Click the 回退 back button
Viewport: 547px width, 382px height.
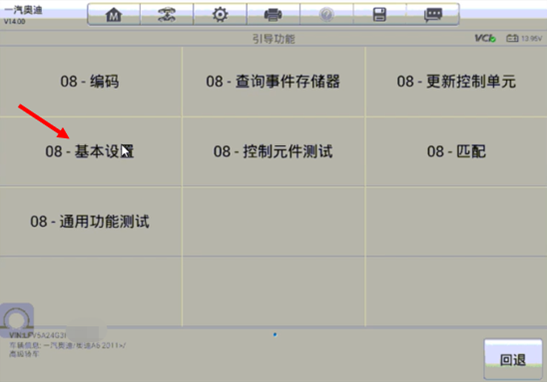(x=513, y=359)
